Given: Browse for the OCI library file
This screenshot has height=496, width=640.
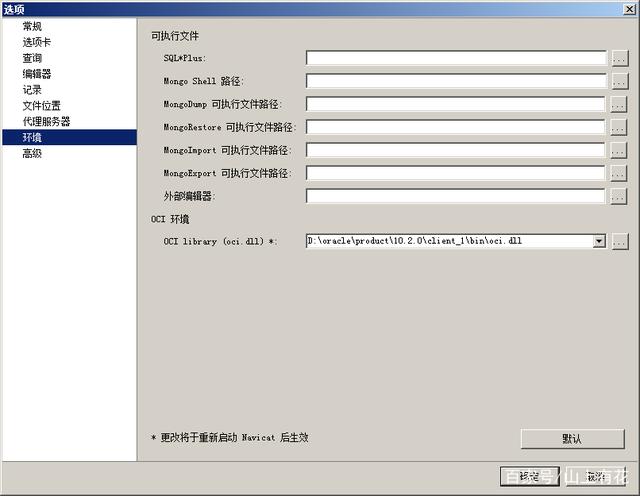Looking at the screenshot, I should pos(620,241).
